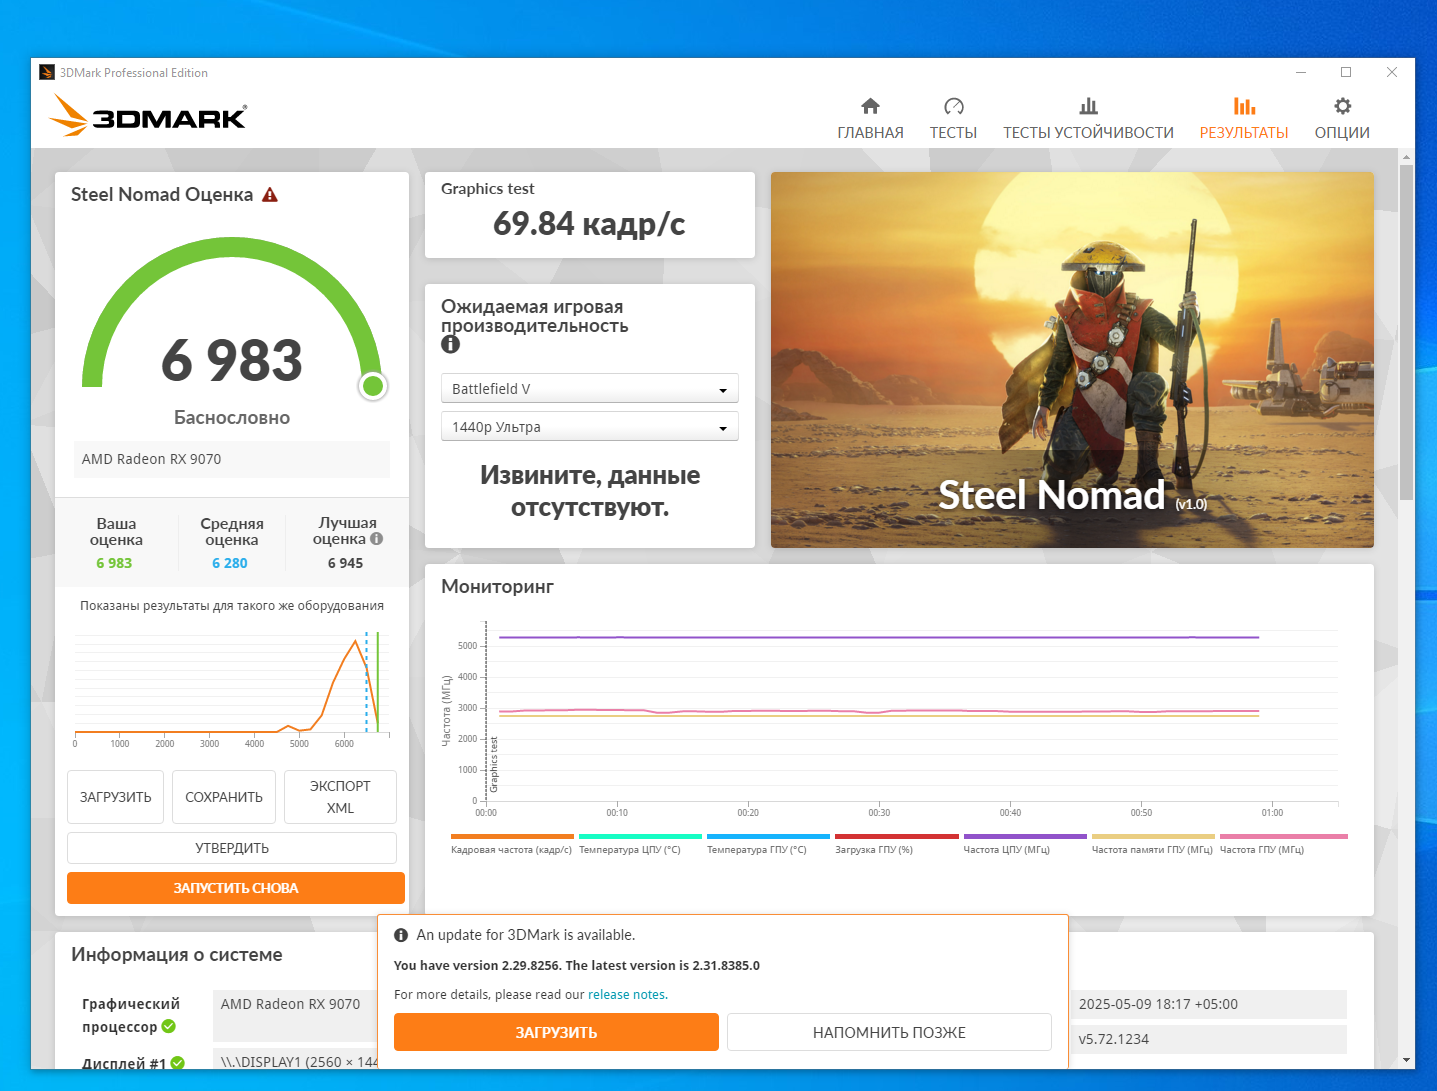Click the Средняя оценка value 6 280

230,563
